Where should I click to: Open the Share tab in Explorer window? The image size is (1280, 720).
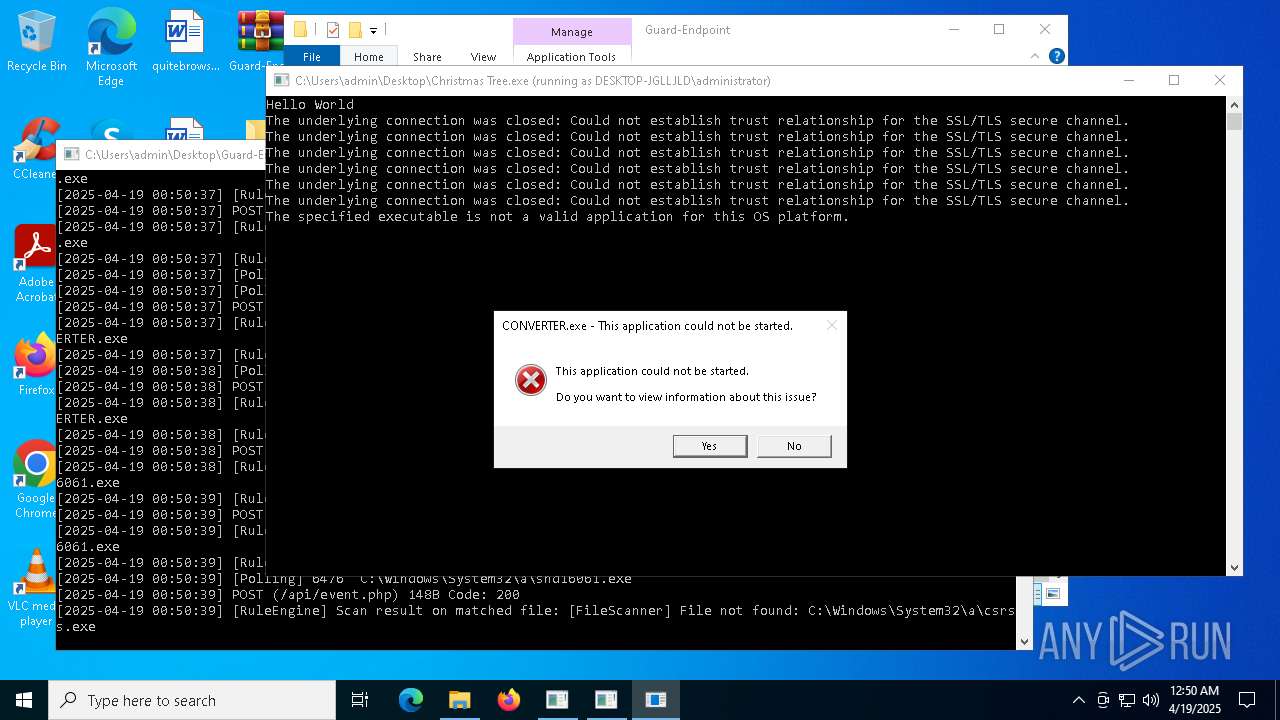click(427, 57)
